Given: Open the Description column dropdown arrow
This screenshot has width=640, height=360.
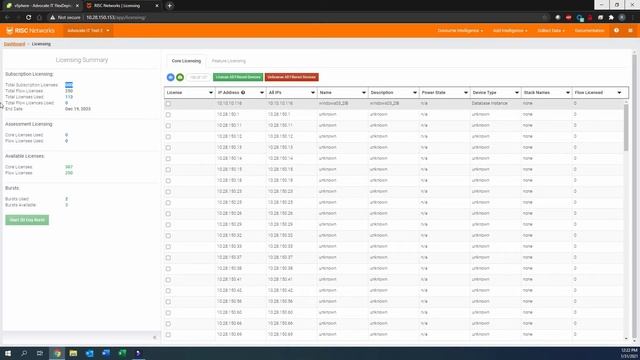Looking at the screenshot, I should pos(415,93).
